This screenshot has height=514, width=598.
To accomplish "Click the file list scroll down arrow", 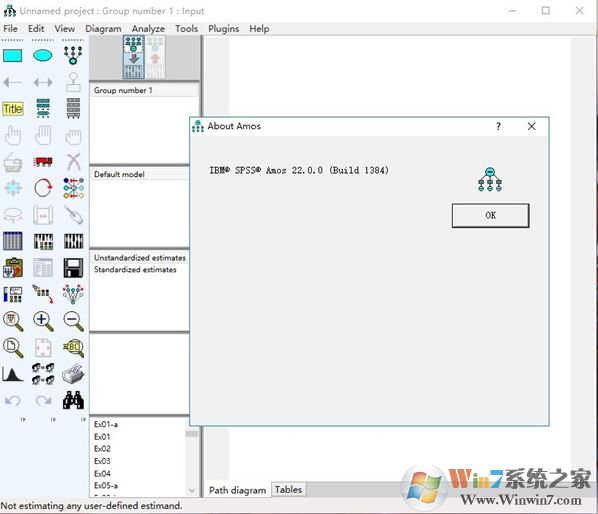I will [192, 490].
